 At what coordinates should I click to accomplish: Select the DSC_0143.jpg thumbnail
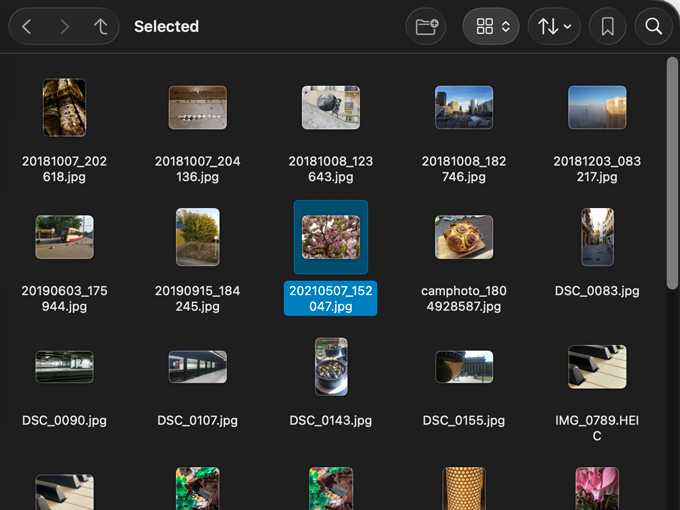point(331,367)
